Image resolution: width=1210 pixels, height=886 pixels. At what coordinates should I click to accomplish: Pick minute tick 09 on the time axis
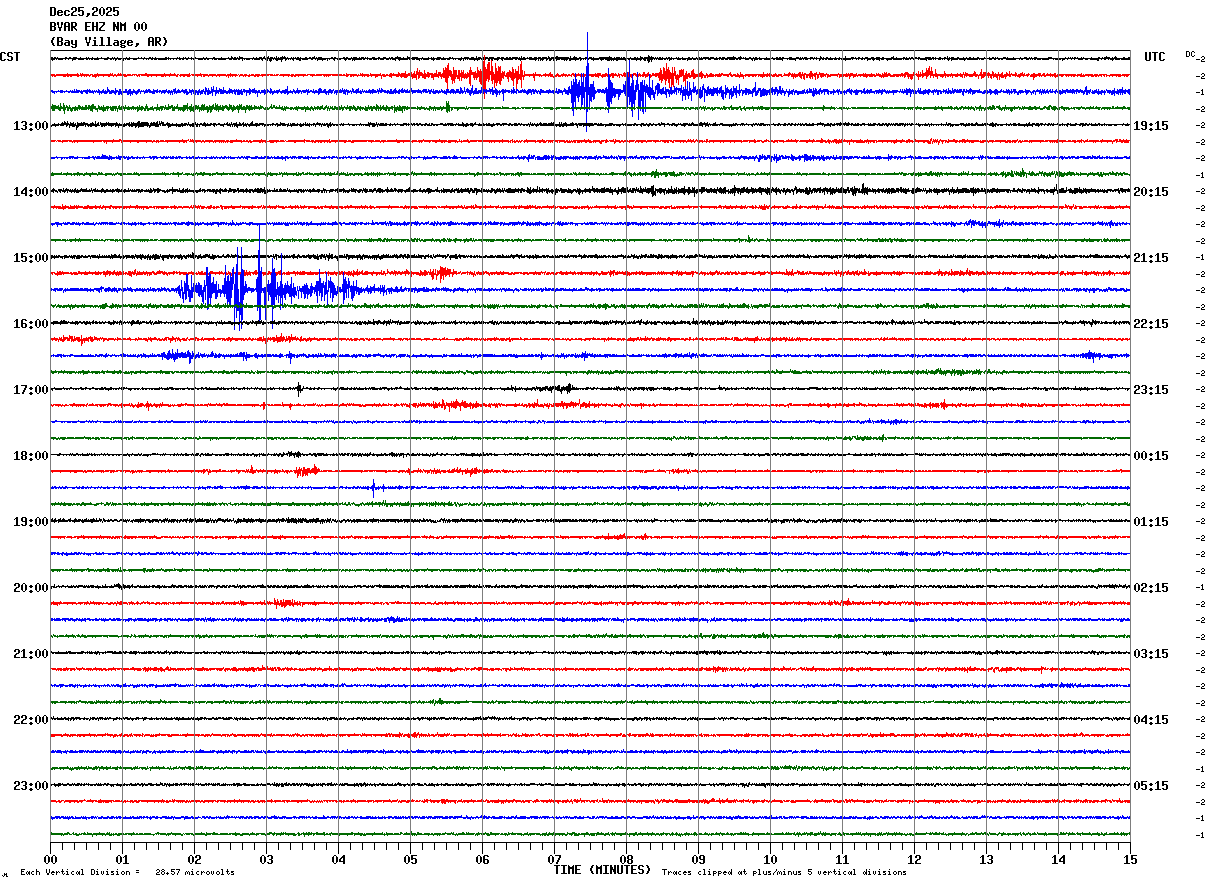coord(698,859)
